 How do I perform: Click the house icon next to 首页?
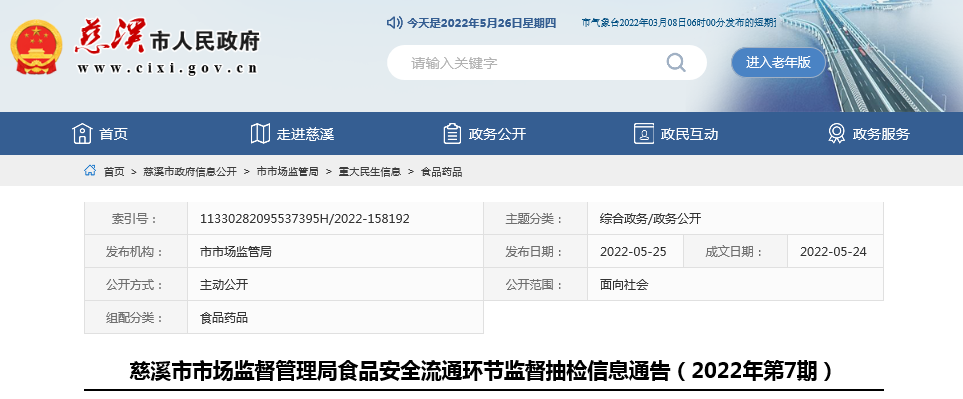tap(82, 133)
